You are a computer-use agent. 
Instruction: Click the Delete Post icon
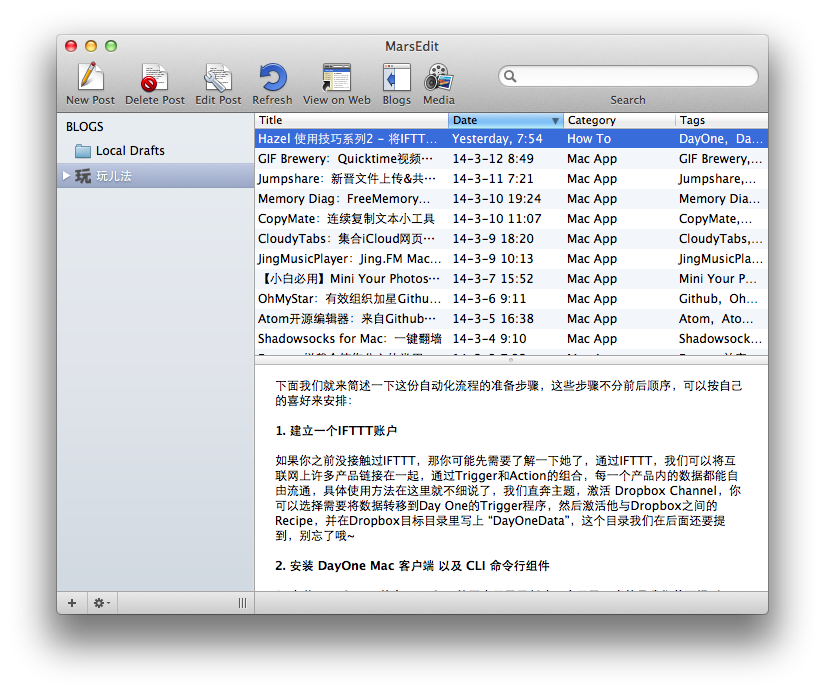click(x=154, y=77)
